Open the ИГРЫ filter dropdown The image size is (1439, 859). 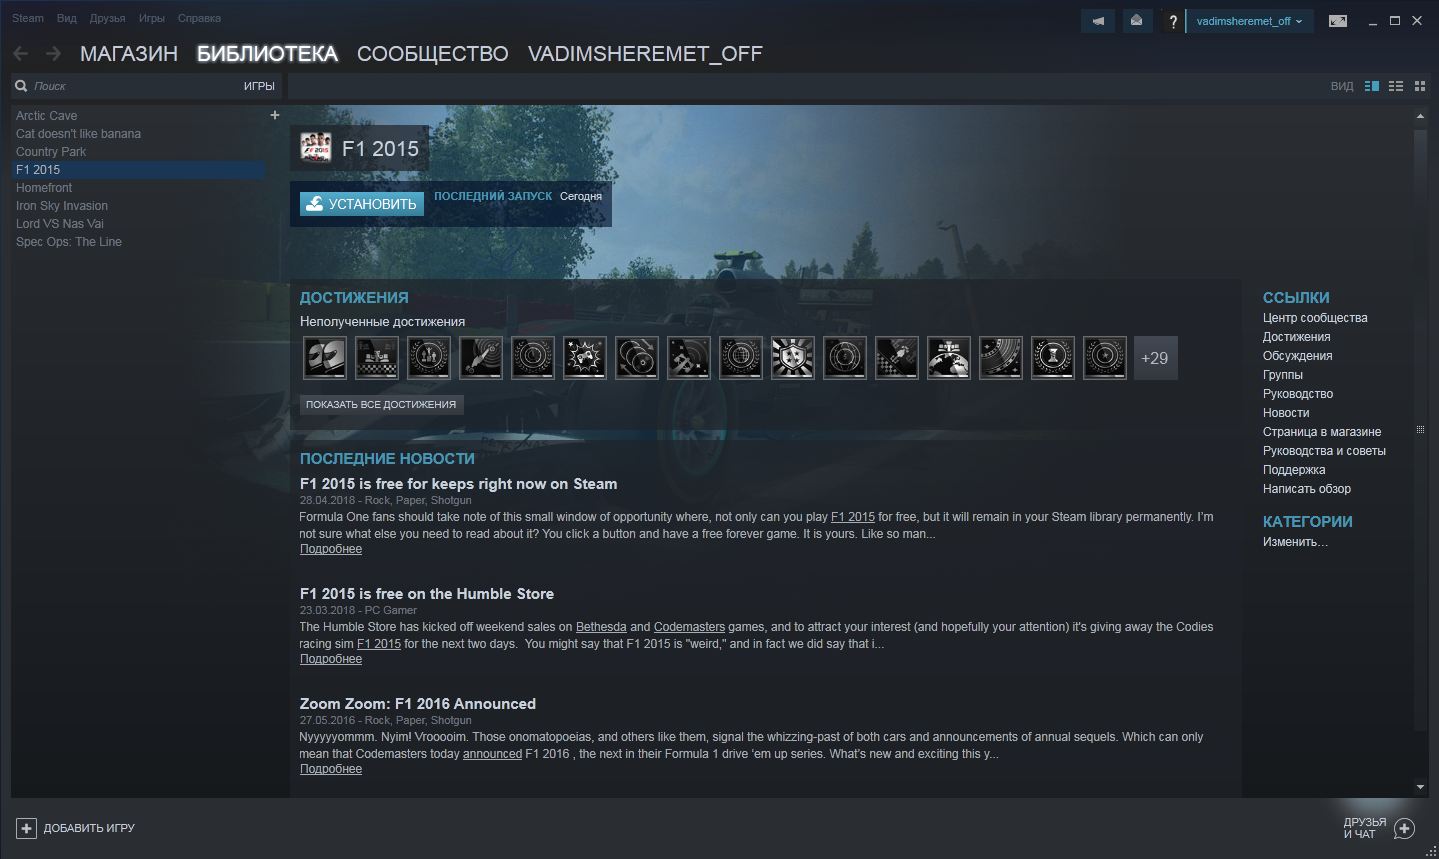pos(259,86)
